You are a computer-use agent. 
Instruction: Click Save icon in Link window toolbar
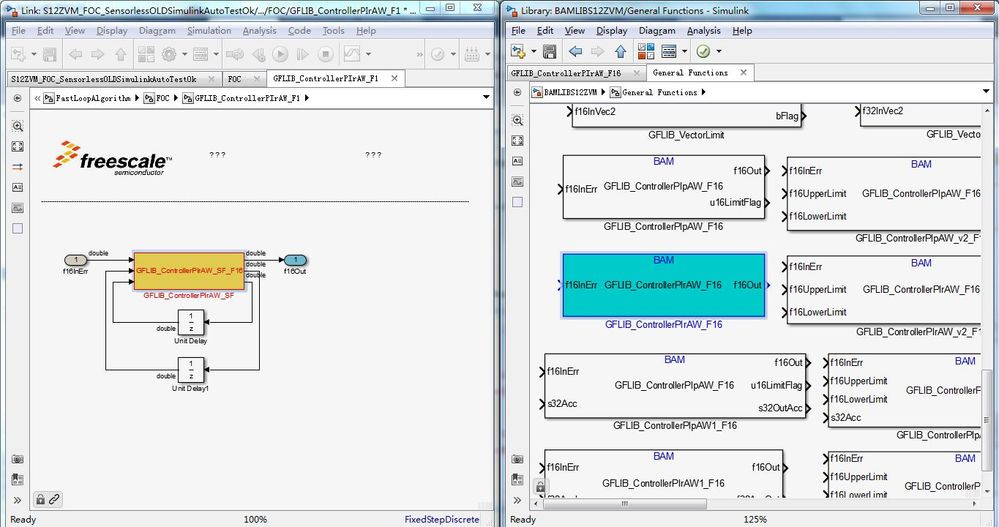(x=50, y=55)
